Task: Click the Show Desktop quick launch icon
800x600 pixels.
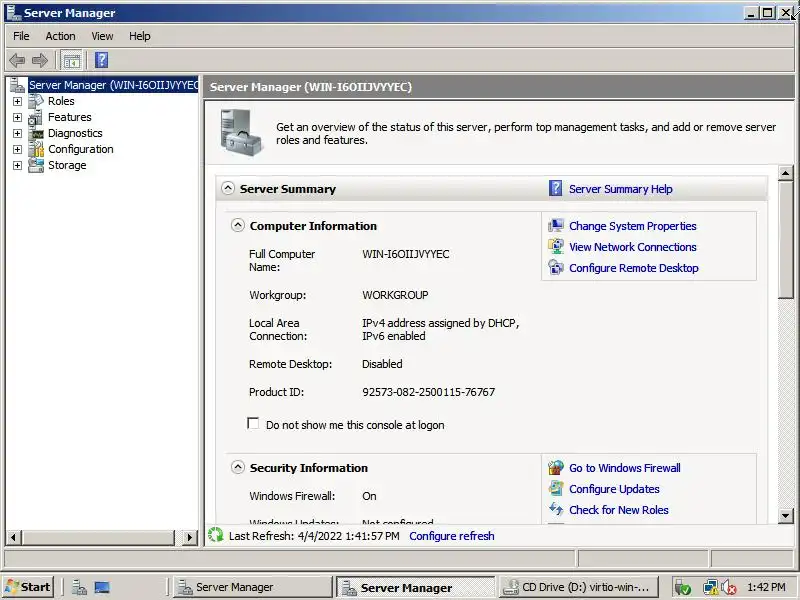Action: (102, 587)
